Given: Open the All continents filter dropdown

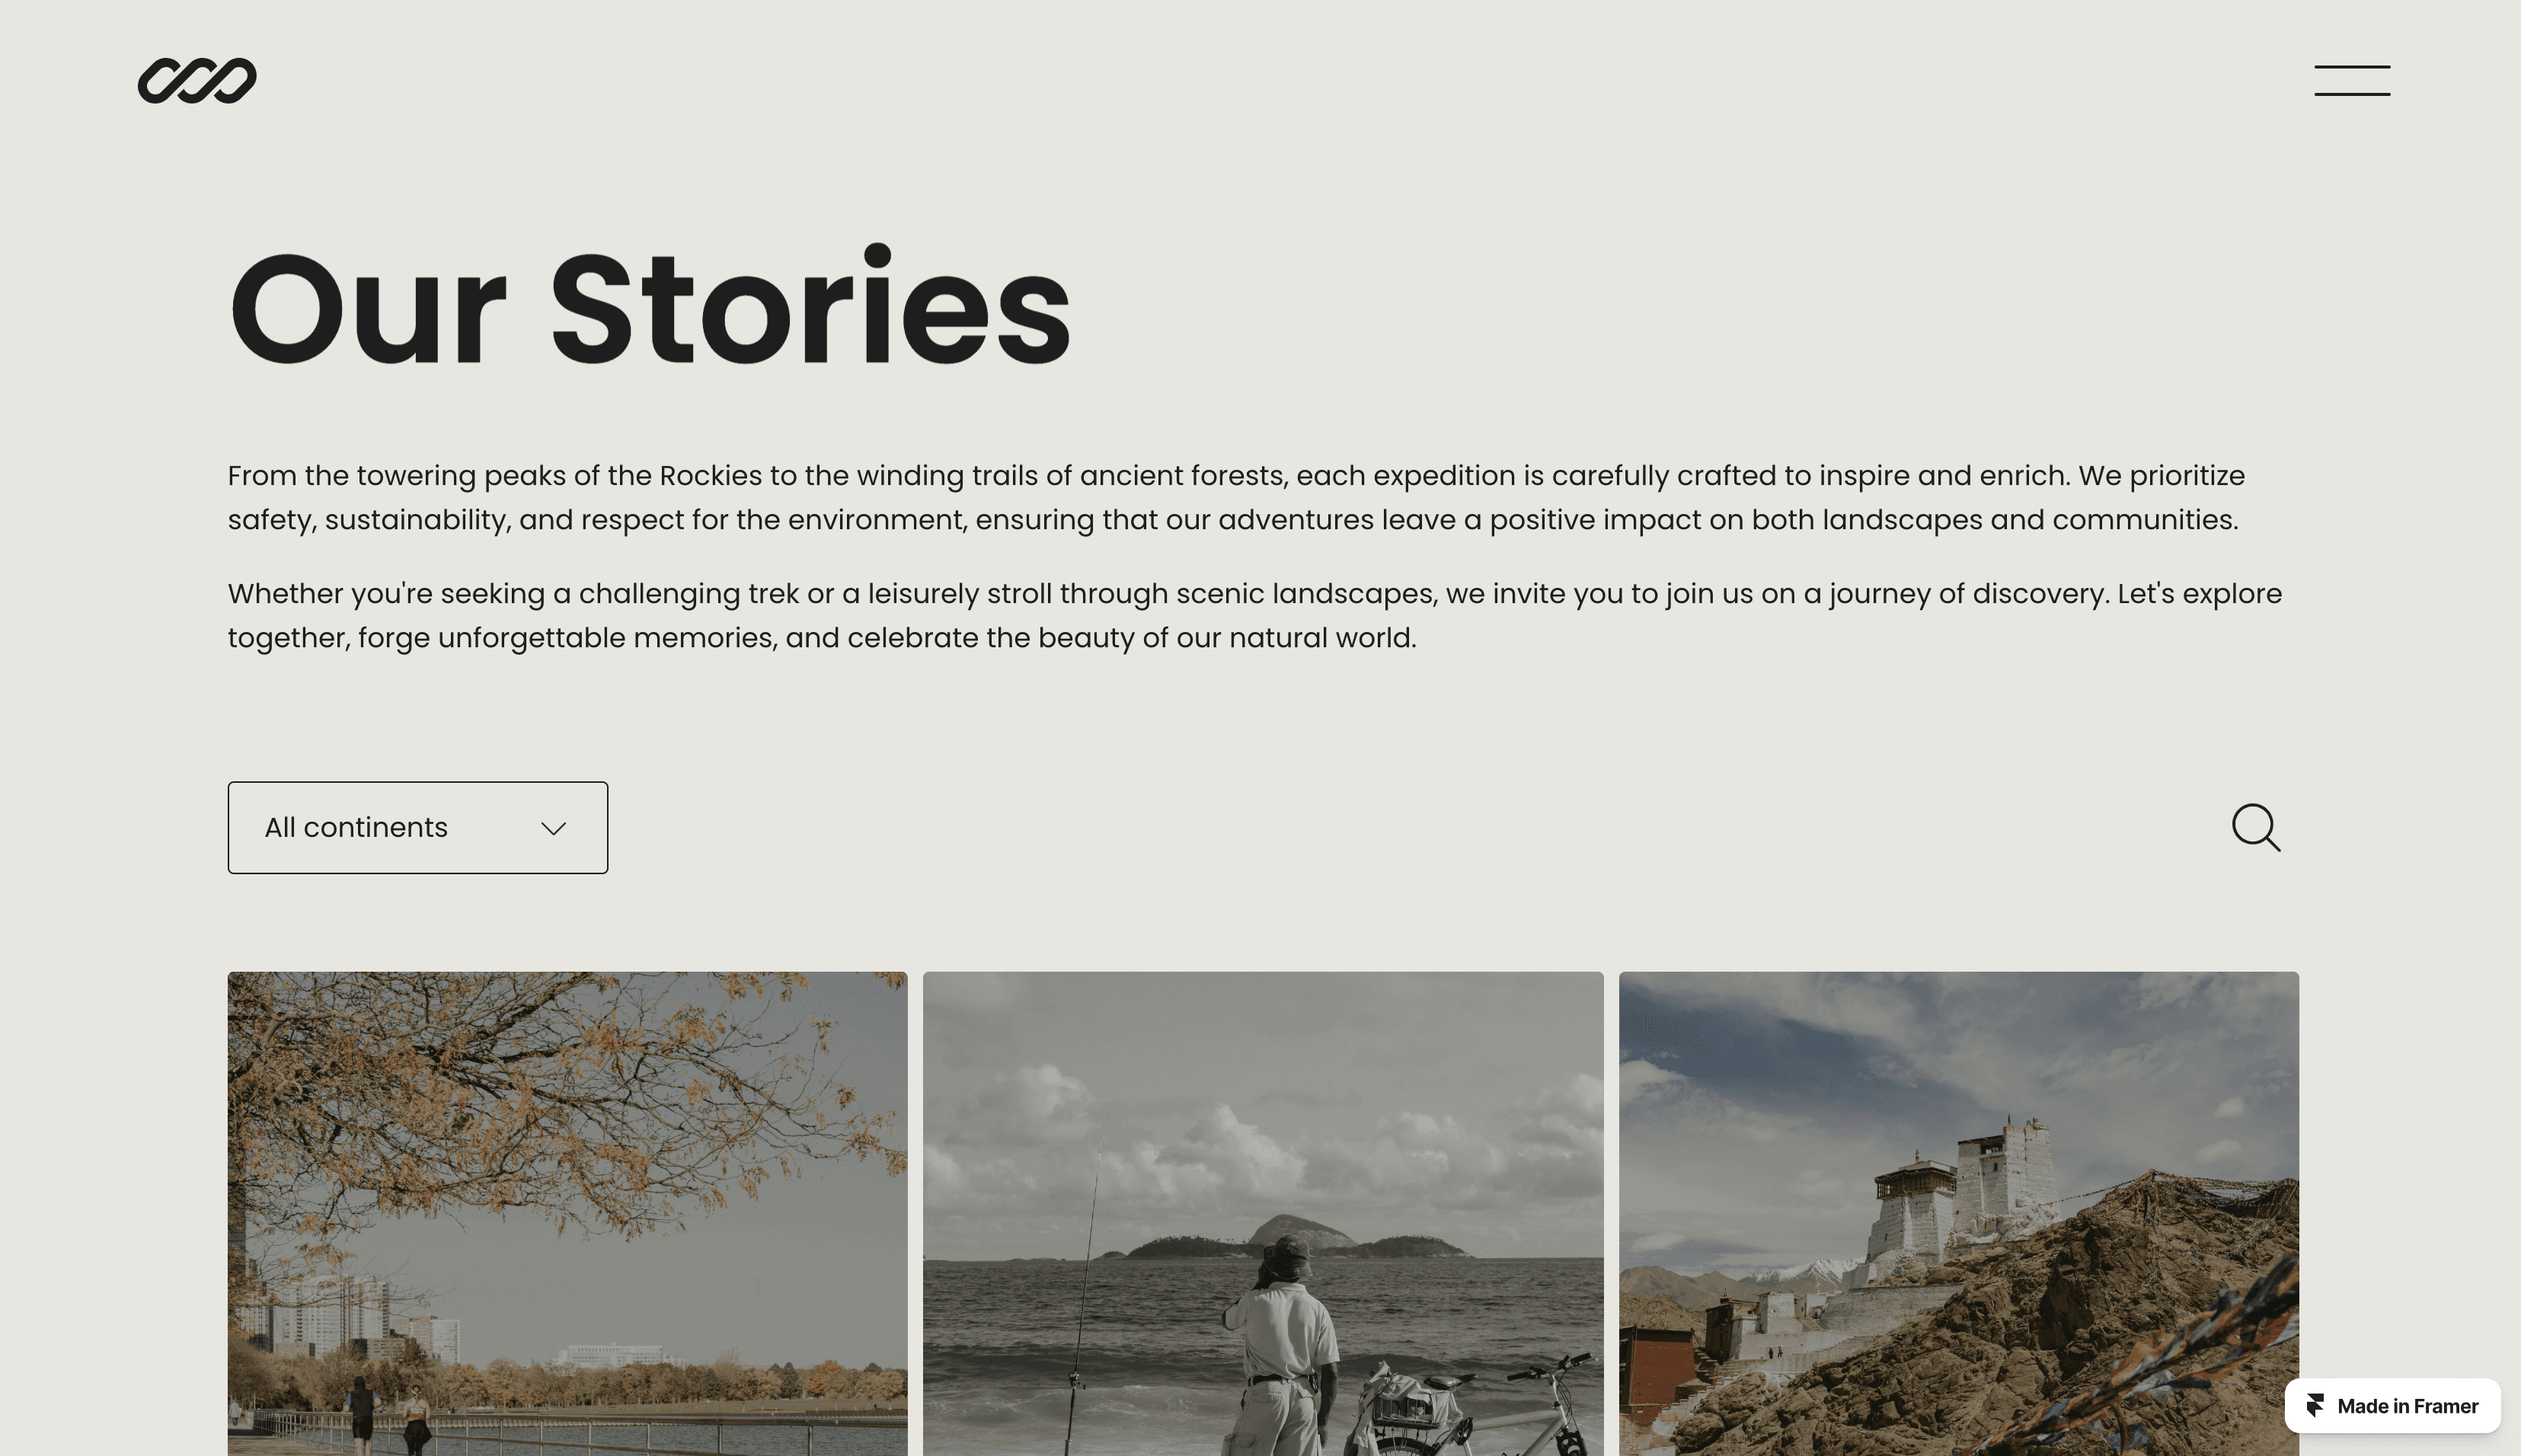Looking at the screenshot, I should [418, 828].
